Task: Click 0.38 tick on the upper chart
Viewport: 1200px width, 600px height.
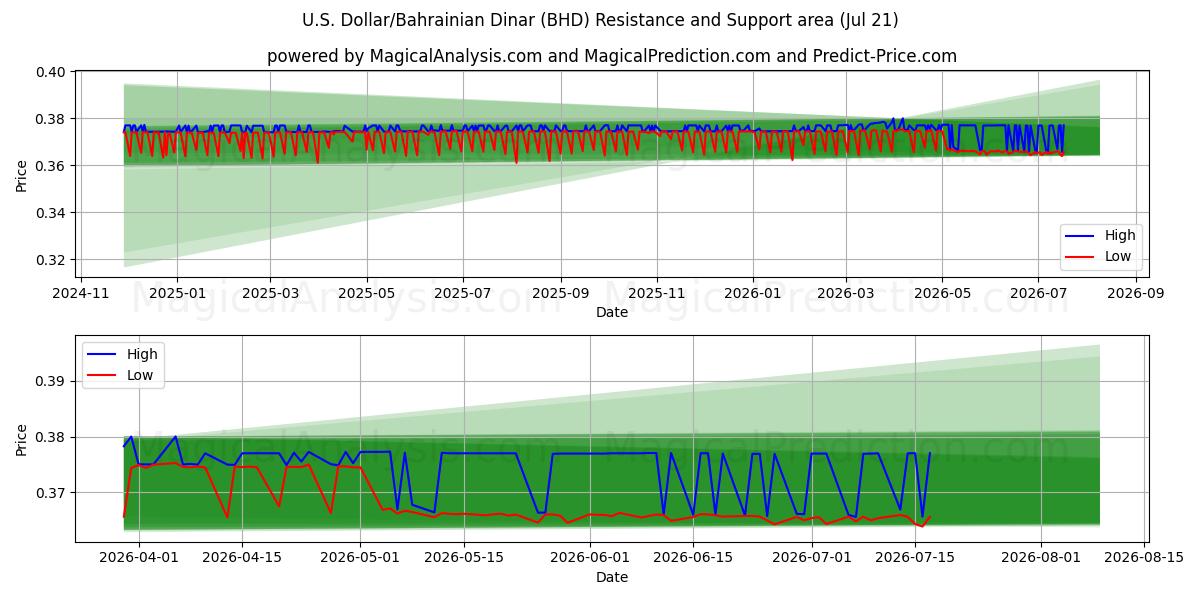Action: [x=53, y=119]
